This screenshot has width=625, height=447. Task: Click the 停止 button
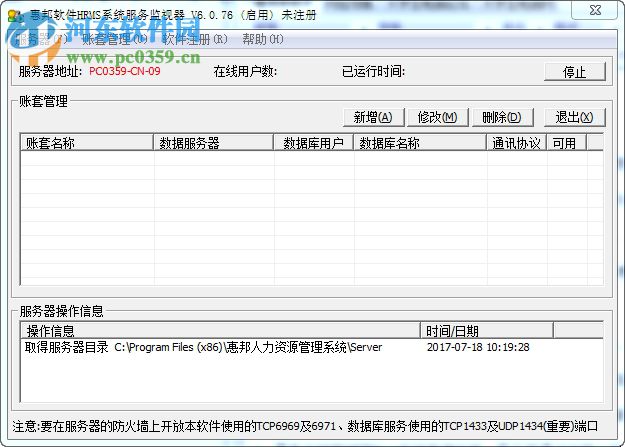(x=574, y=72)
